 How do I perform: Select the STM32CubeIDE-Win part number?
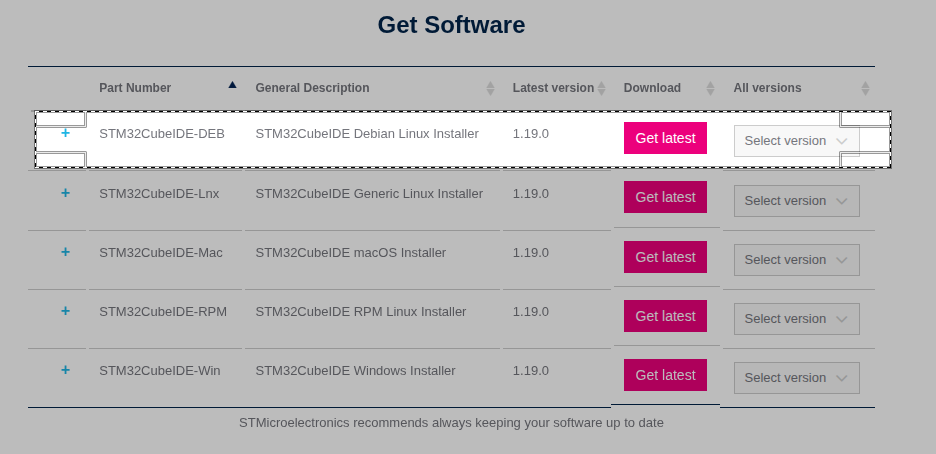coord(159,371)
